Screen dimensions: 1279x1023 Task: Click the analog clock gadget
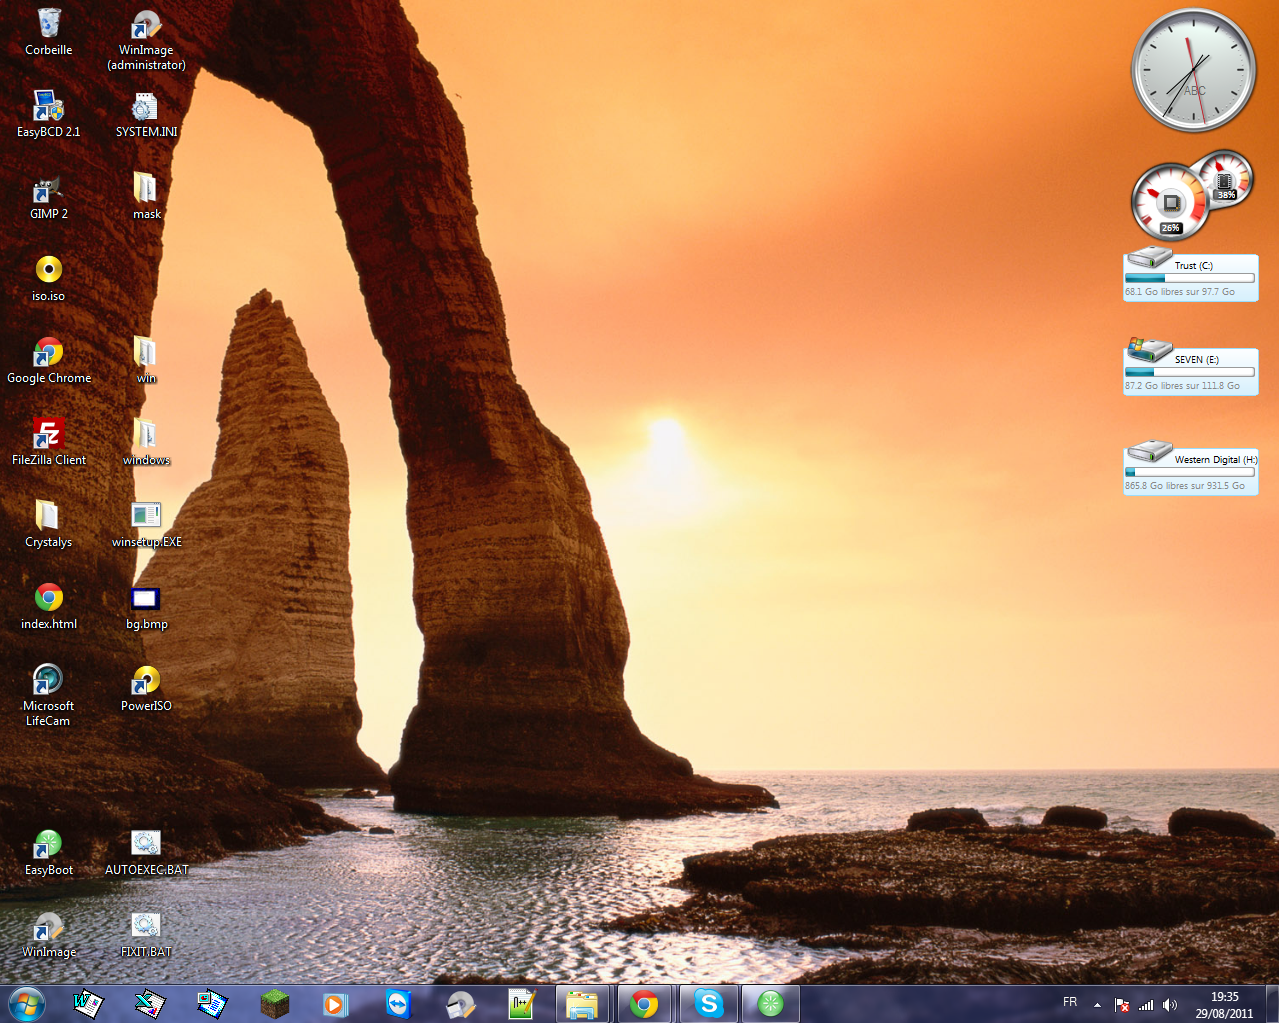[1193, 71]
